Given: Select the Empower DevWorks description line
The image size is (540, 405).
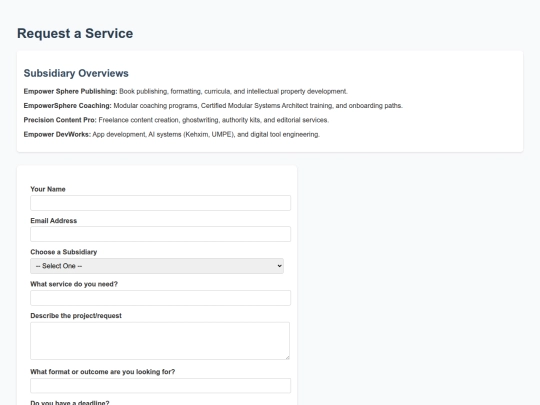Looking at the screenshot, I should [172, 134].
